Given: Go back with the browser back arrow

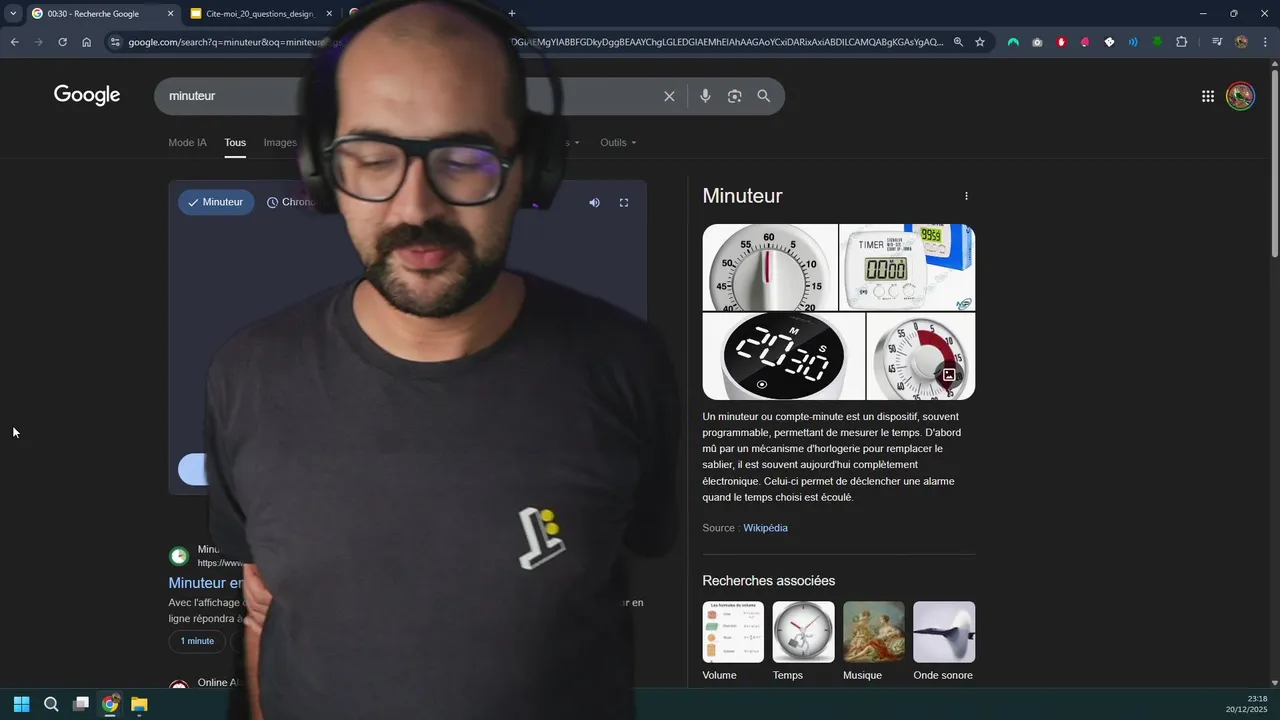Looking at the screenshot, I should [14, 42].
